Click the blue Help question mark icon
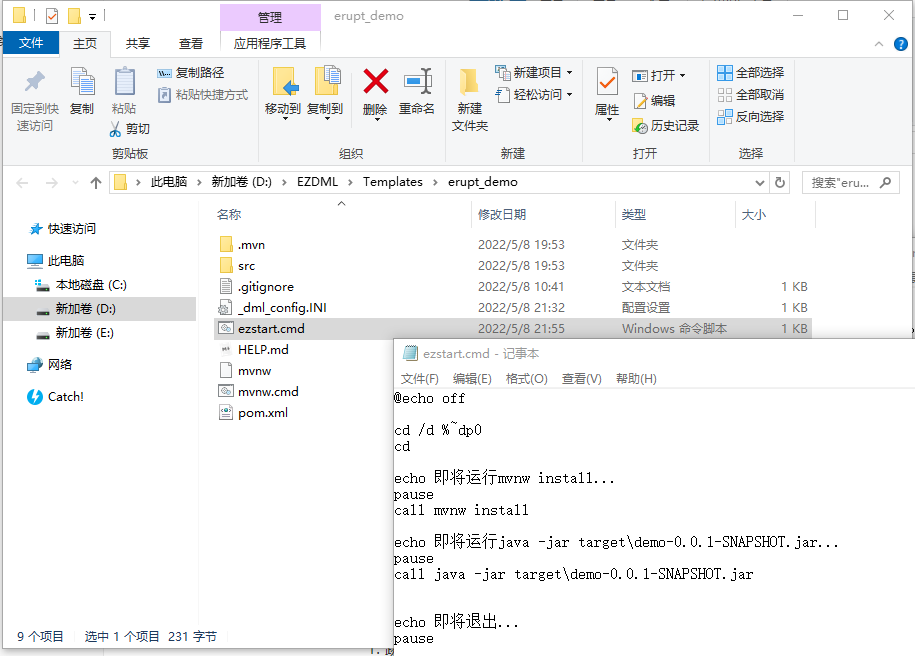This screenshot has height=656, width=915. tap(900, 44)
